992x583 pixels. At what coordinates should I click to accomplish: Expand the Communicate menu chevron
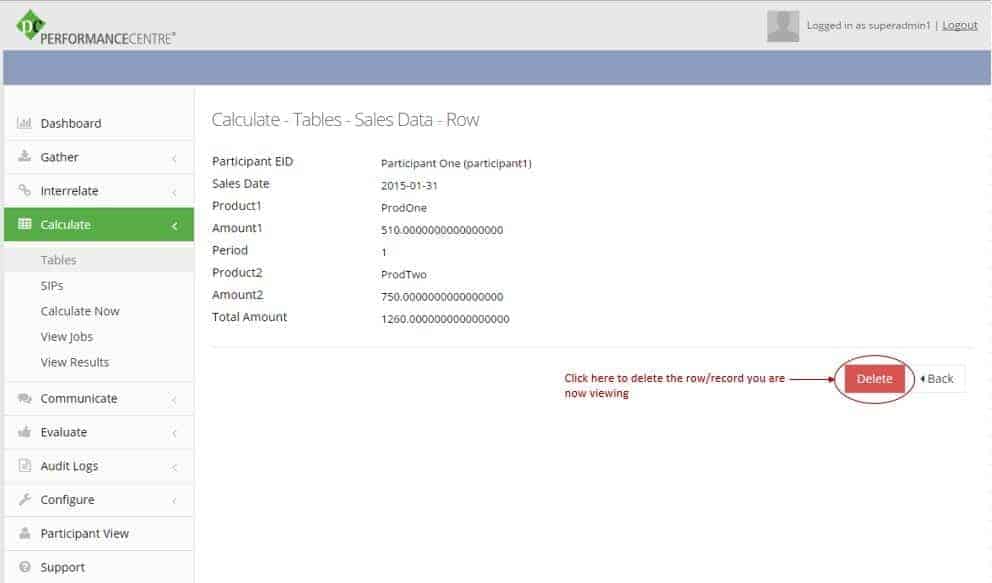click(175, 400)
